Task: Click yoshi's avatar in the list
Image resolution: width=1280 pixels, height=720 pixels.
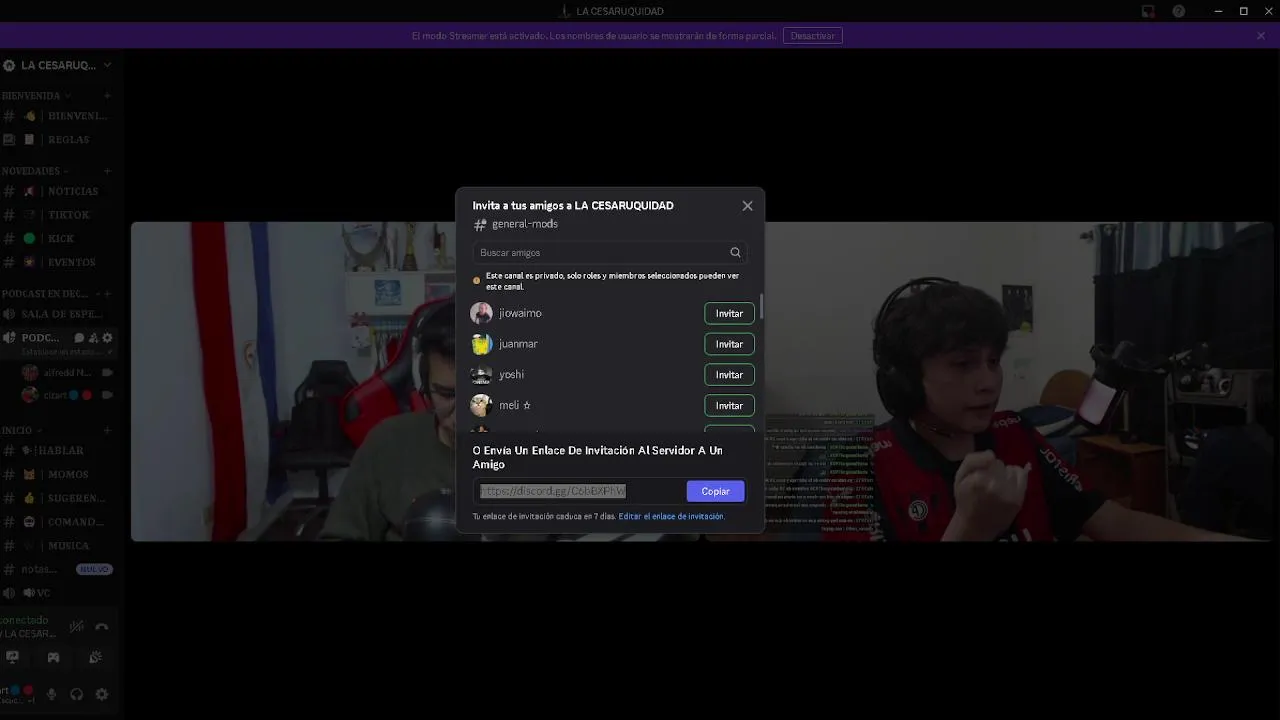Action: [x=481, y=375]
